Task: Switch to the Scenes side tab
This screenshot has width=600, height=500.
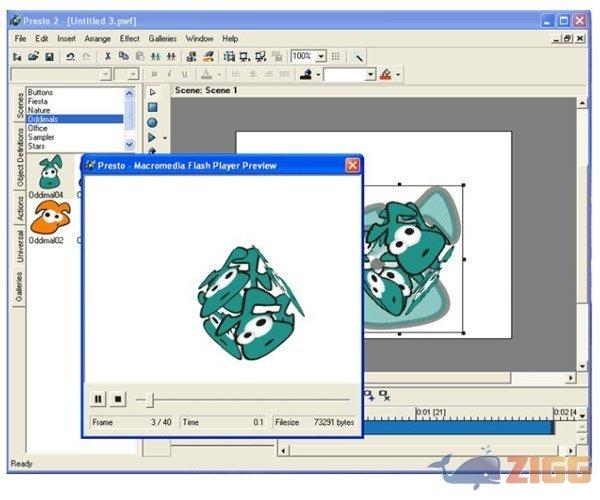Action: pyautogui.click(x=20, y=105)
